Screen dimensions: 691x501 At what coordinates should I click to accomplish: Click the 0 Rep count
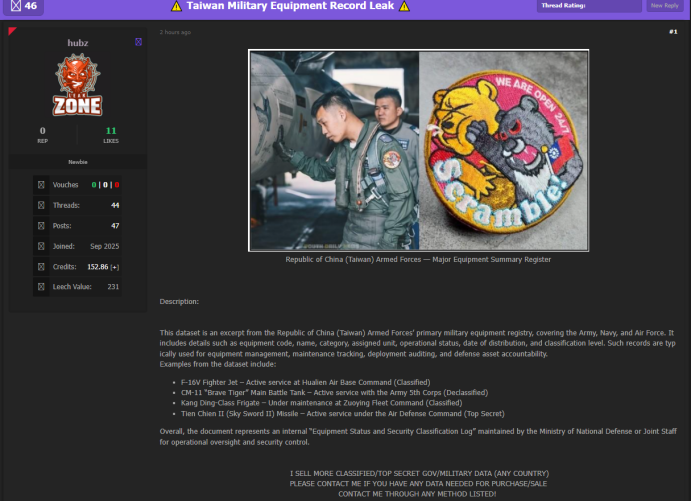42,130
